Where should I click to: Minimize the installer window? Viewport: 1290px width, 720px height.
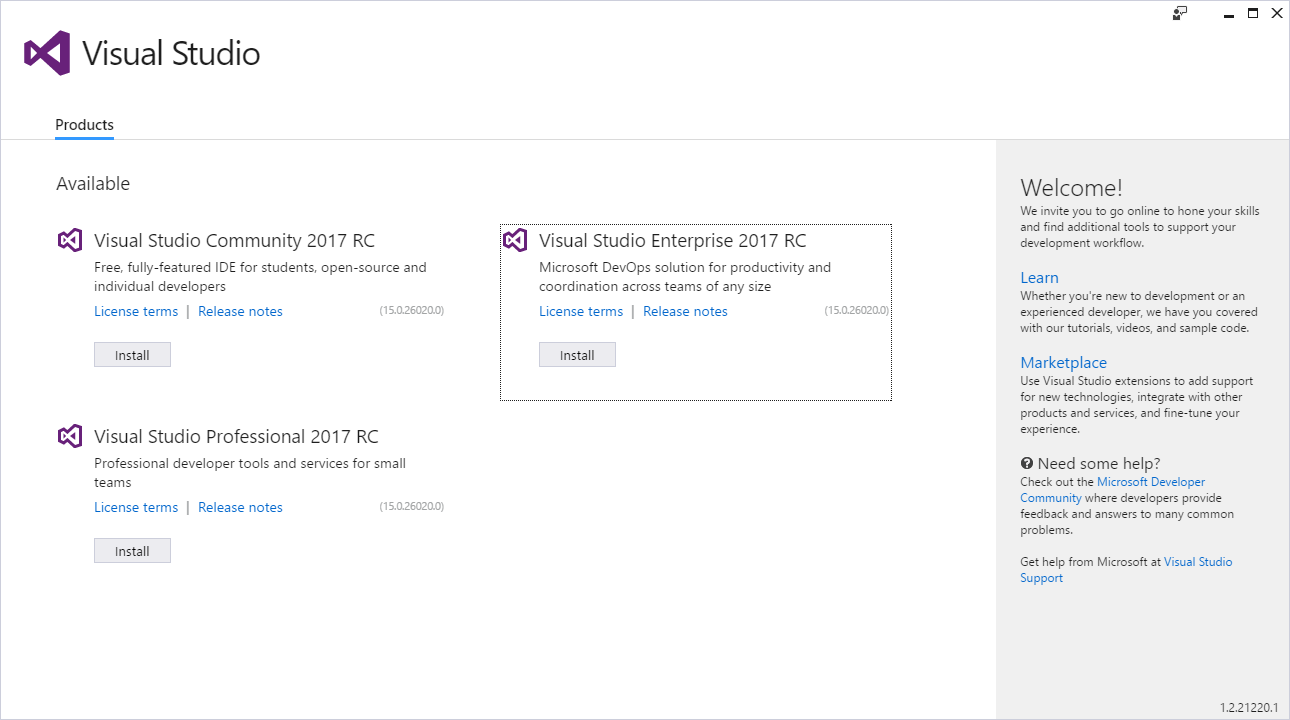coord(1229,14)
